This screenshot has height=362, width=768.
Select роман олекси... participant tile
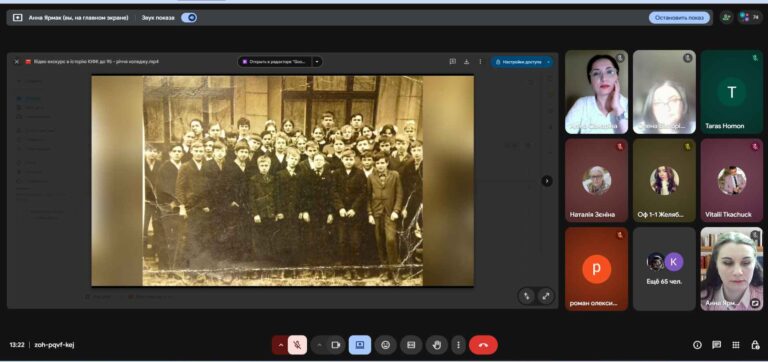pos(596,268)
